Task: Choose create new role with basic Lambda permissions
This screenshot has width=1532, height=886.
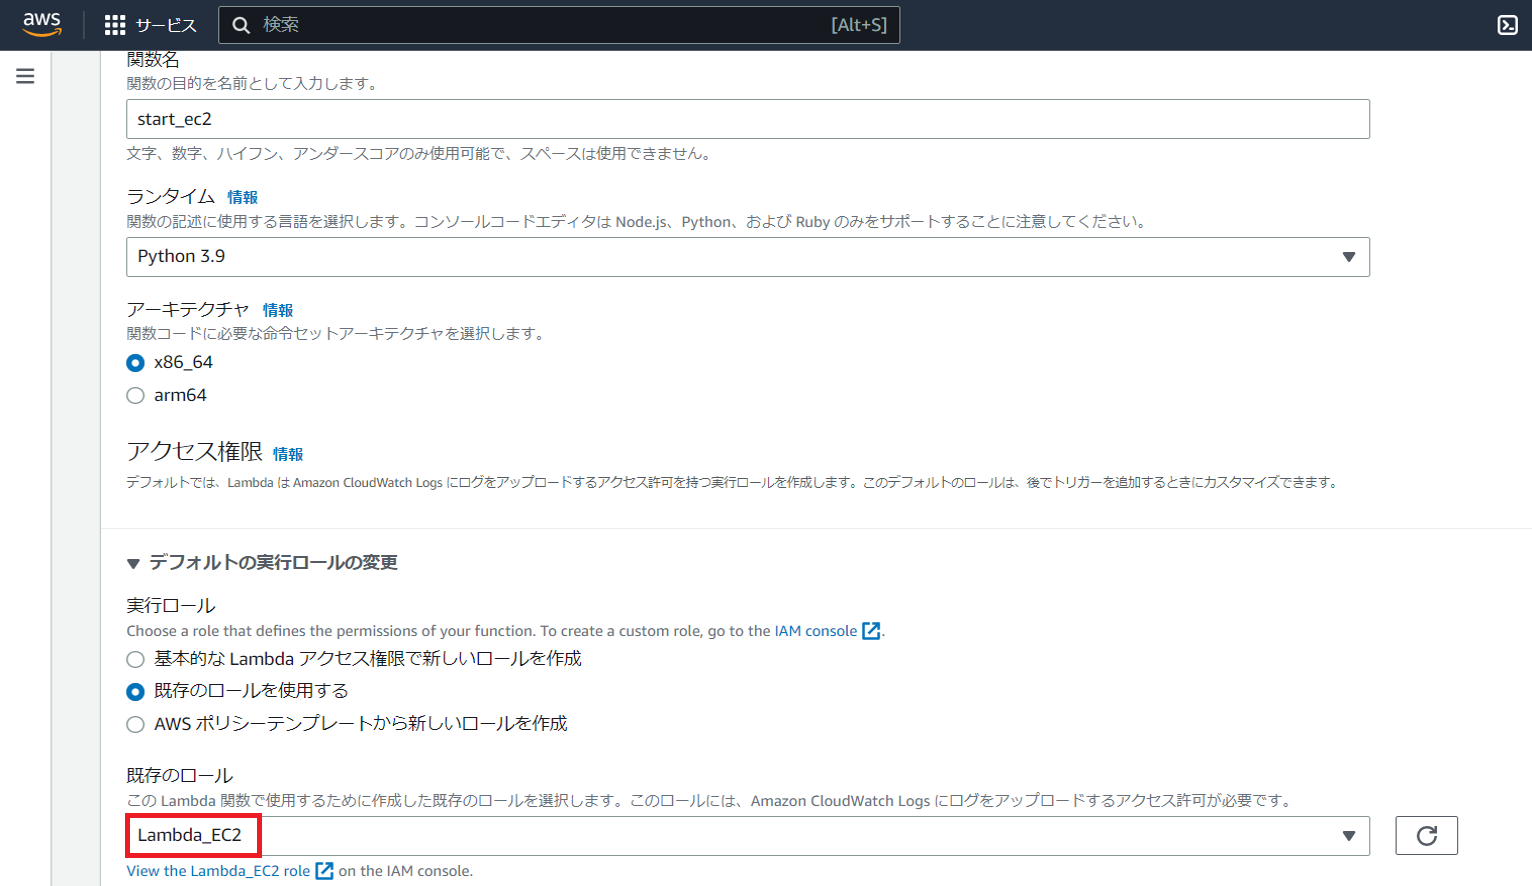Action: click(x=136, y=659)
